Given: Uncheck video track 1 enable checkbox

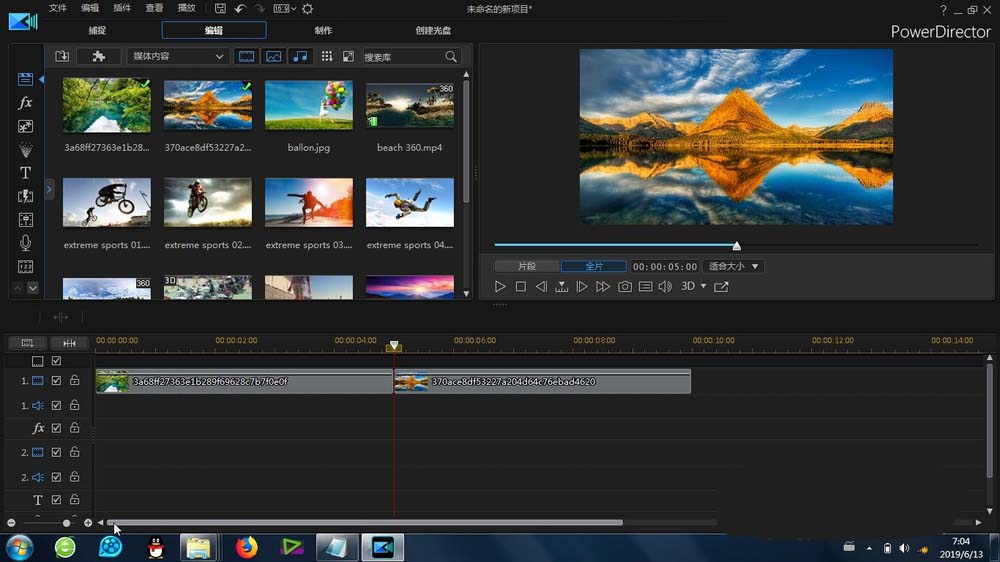Looking at the screenshot, I should pos(57,381).
